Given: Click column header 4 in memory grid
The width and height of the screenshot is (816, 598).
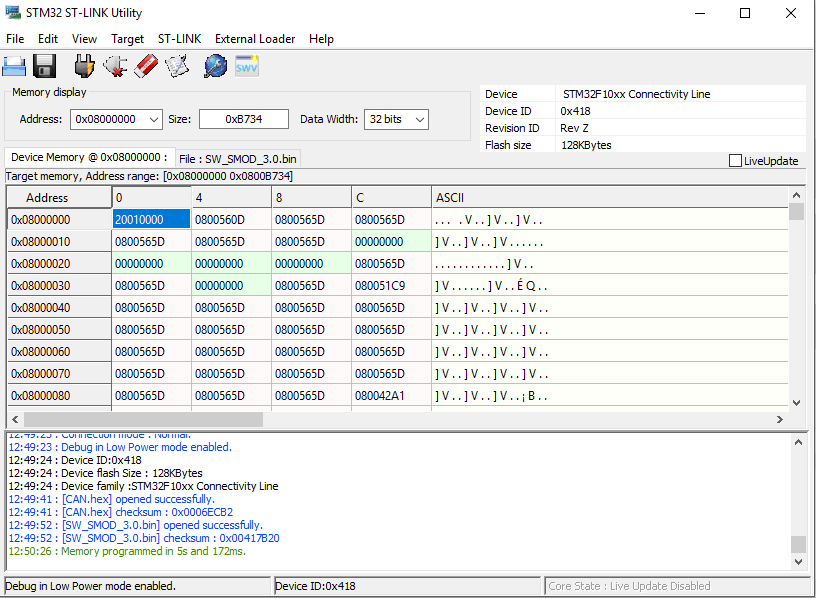Looking at the screenshot, I should 231,198.
